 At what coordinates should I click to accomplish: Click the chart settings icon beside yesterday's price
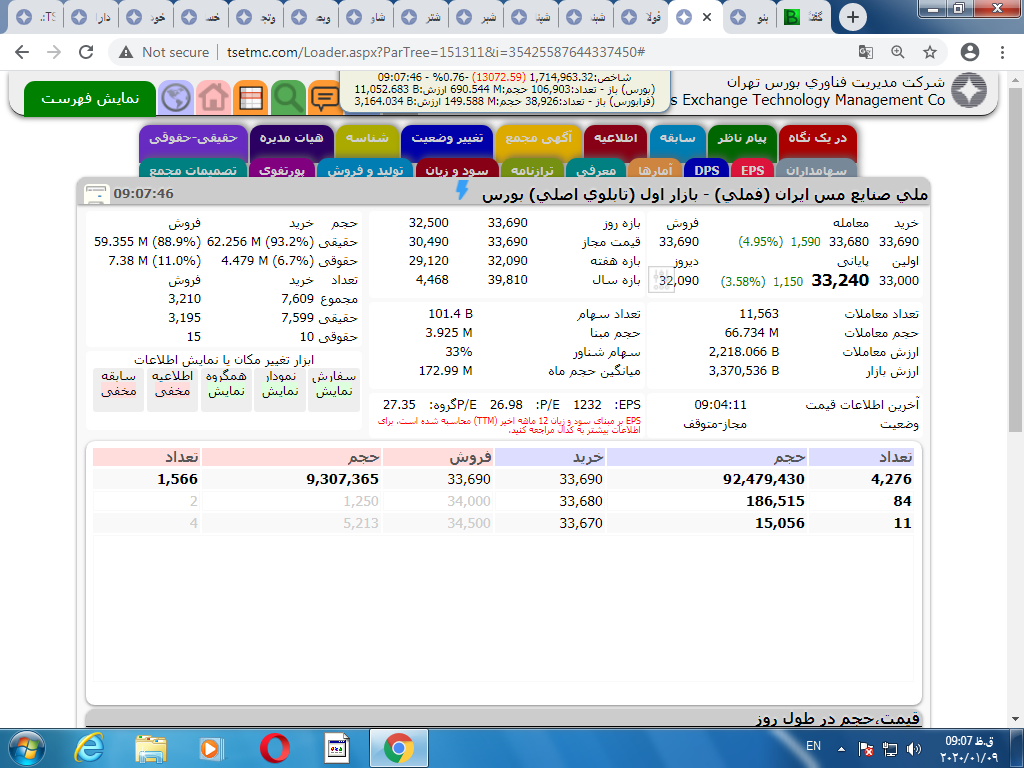click(x=663, y=280)
